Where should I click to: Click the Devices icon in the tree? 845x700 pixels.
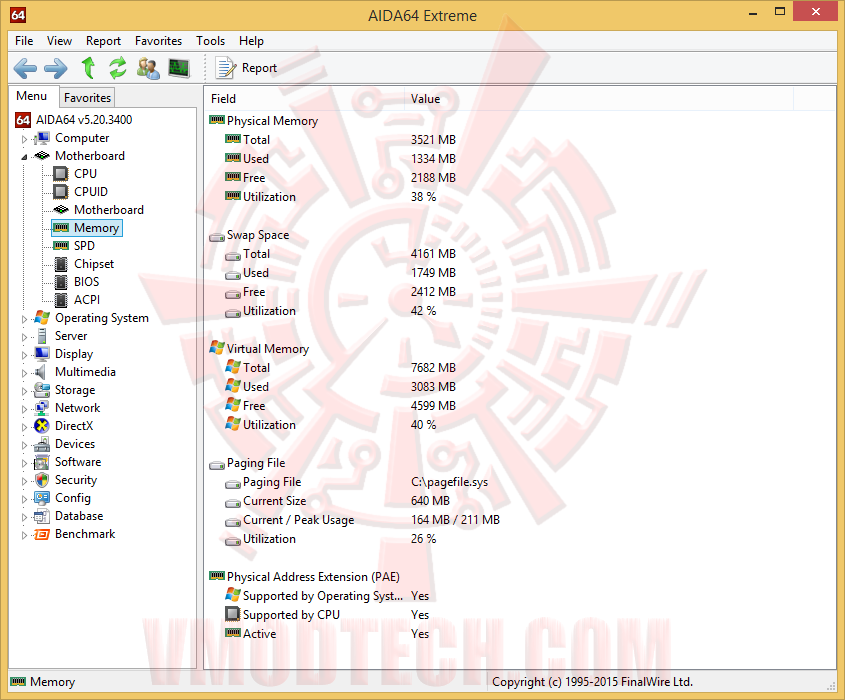pos(42,444)
